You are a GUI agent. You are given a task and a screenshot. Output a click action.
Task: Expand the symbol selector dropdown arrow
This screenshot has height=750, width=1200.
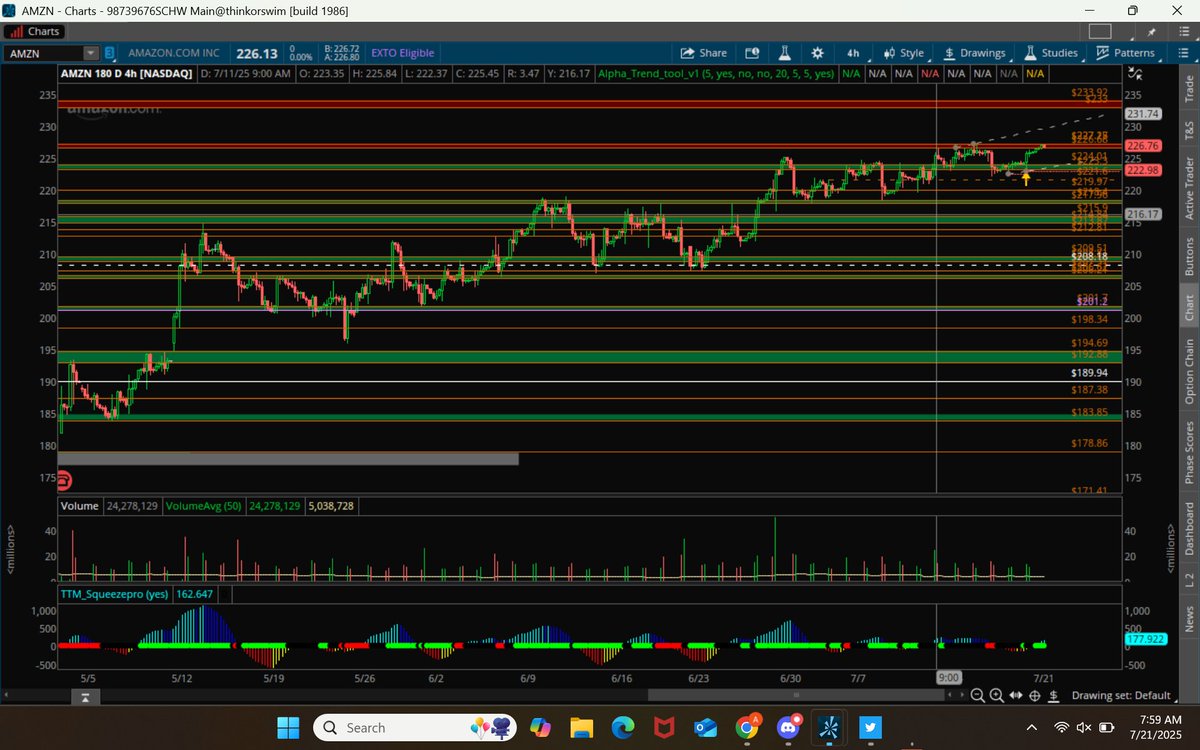91,53
